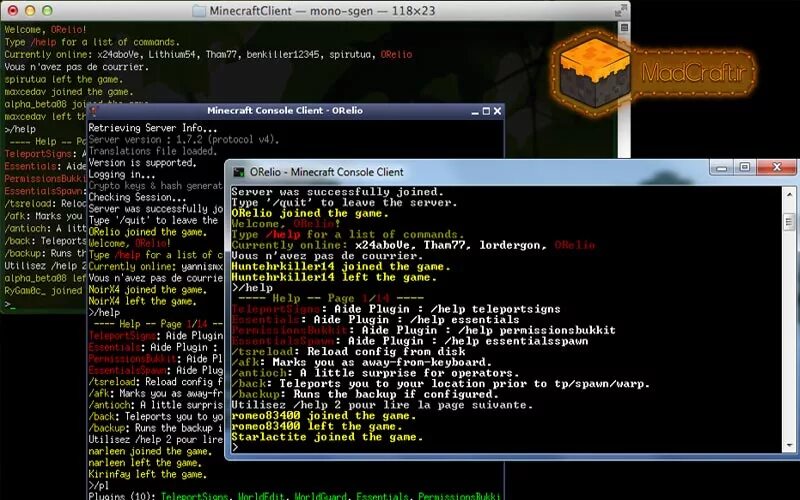Viewport: 800px width, 500px height.
Task: Click 'Retrieving Server Info...' in Linux window
Action: pos(153,128)
